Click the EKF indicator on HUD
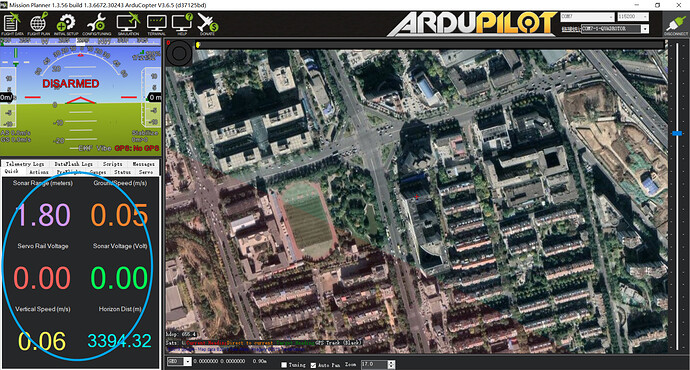The width and height of the screenshot is (690, 370). [85, 148]
